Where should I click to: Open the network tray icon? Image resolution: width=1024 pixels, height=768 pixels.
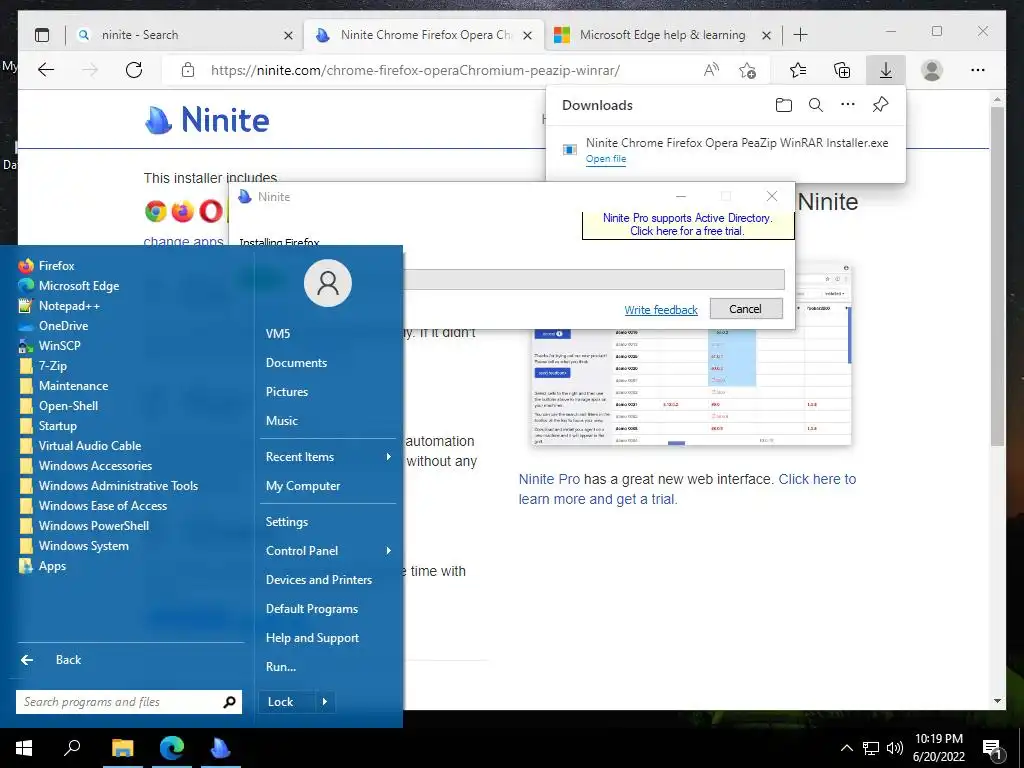pos(871,748)
